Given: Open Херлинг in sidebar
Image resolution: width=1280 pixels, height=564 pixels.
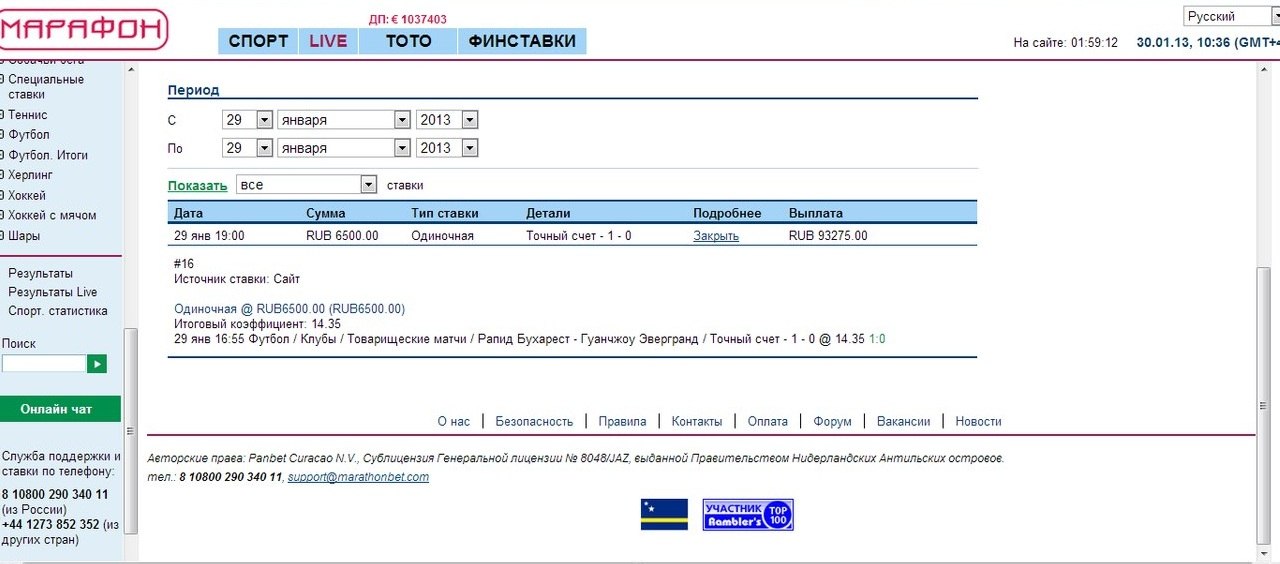Looking at the screenshot, I should click(x=30, y=175).
